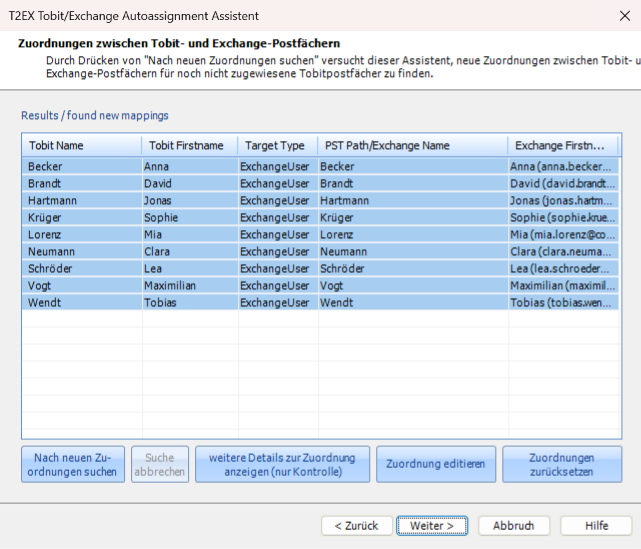Screen dimensions: 641x549
Task: Click firstname cell 'Jonas'
Action: [190, 201]
